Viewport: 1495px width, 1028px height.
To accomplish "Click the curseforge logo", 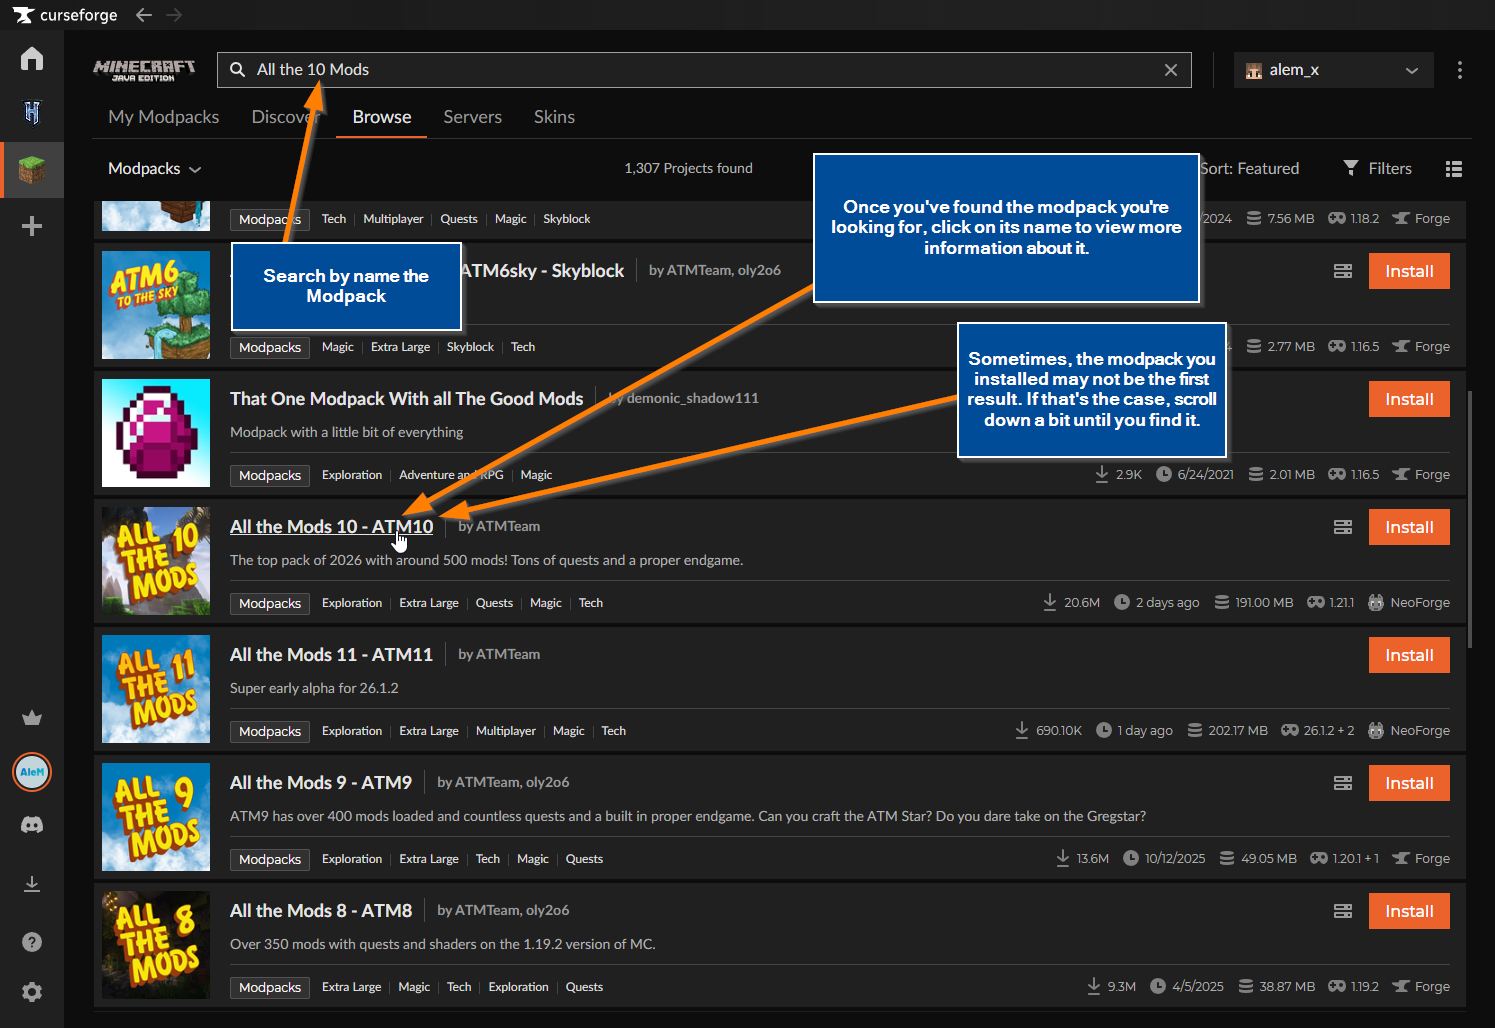I will (x=65, y=15).
